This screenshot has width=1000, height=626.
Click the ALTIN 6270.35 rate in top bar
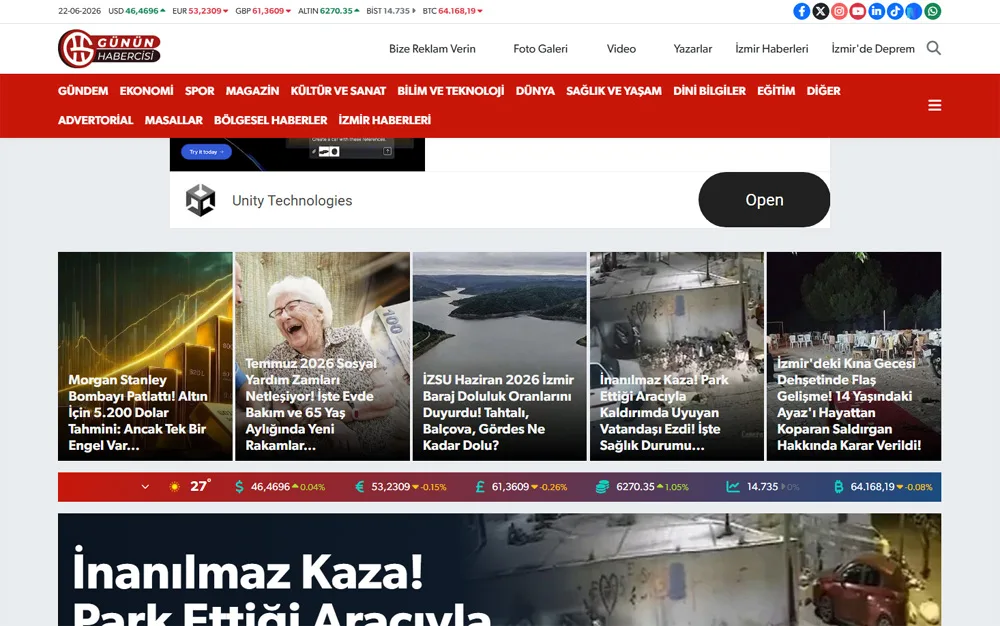(329, 11)
